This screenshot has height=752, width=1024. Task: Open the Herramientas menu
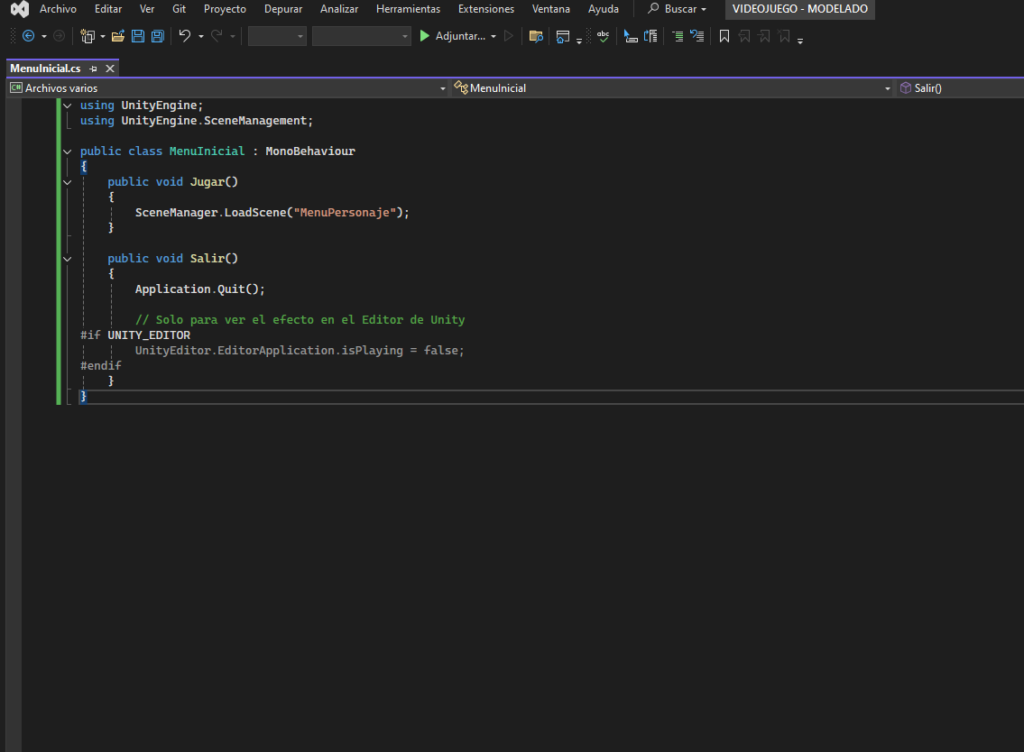click(408, 9)
